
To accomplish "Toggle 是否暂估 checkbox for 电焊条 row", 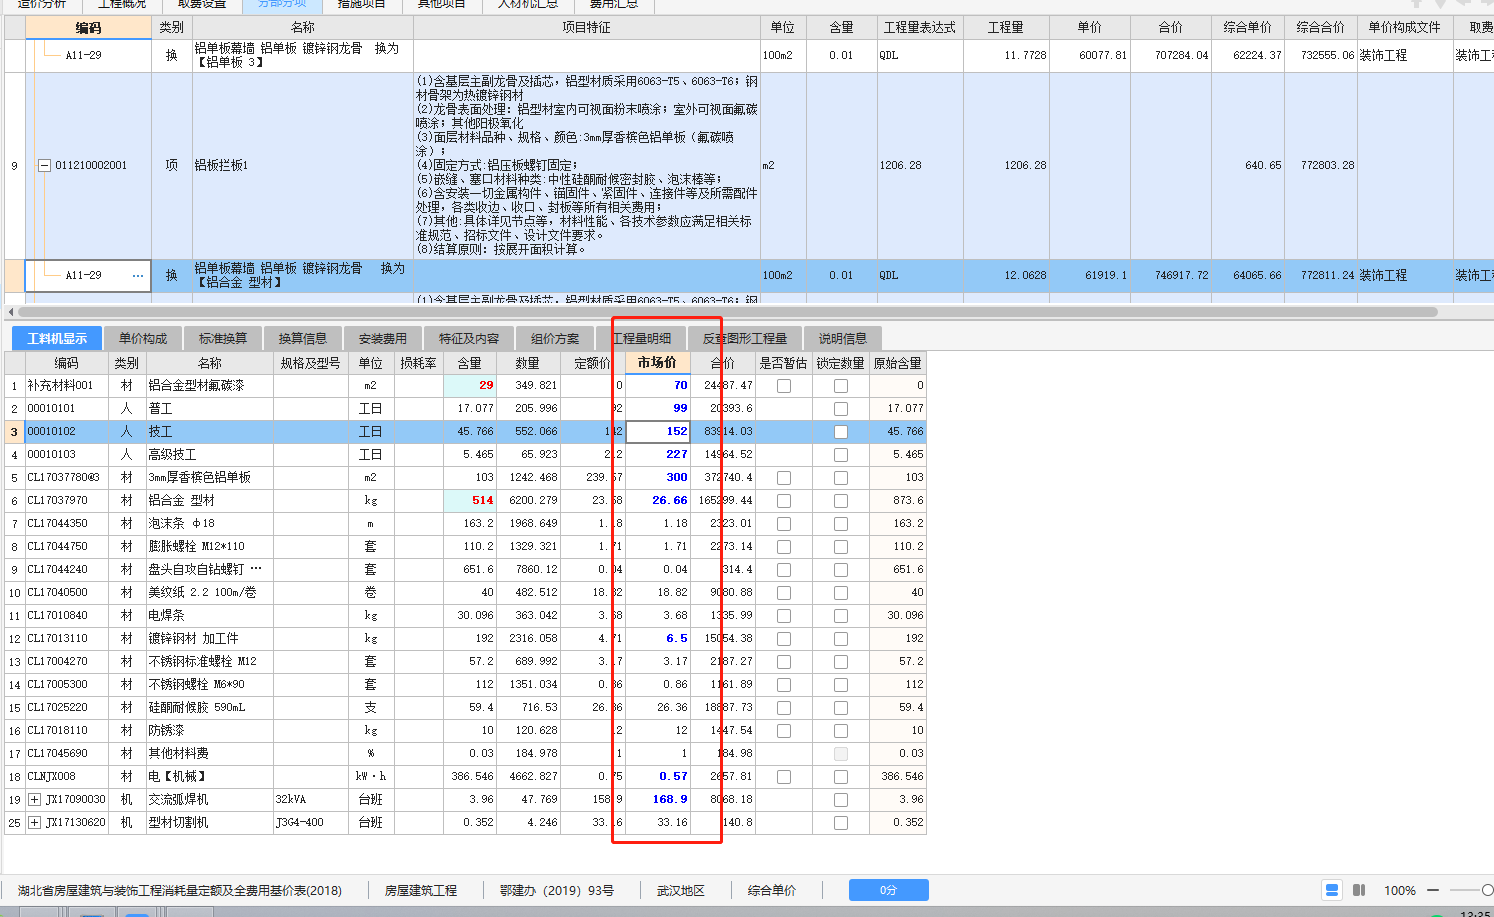I will 784,616.
